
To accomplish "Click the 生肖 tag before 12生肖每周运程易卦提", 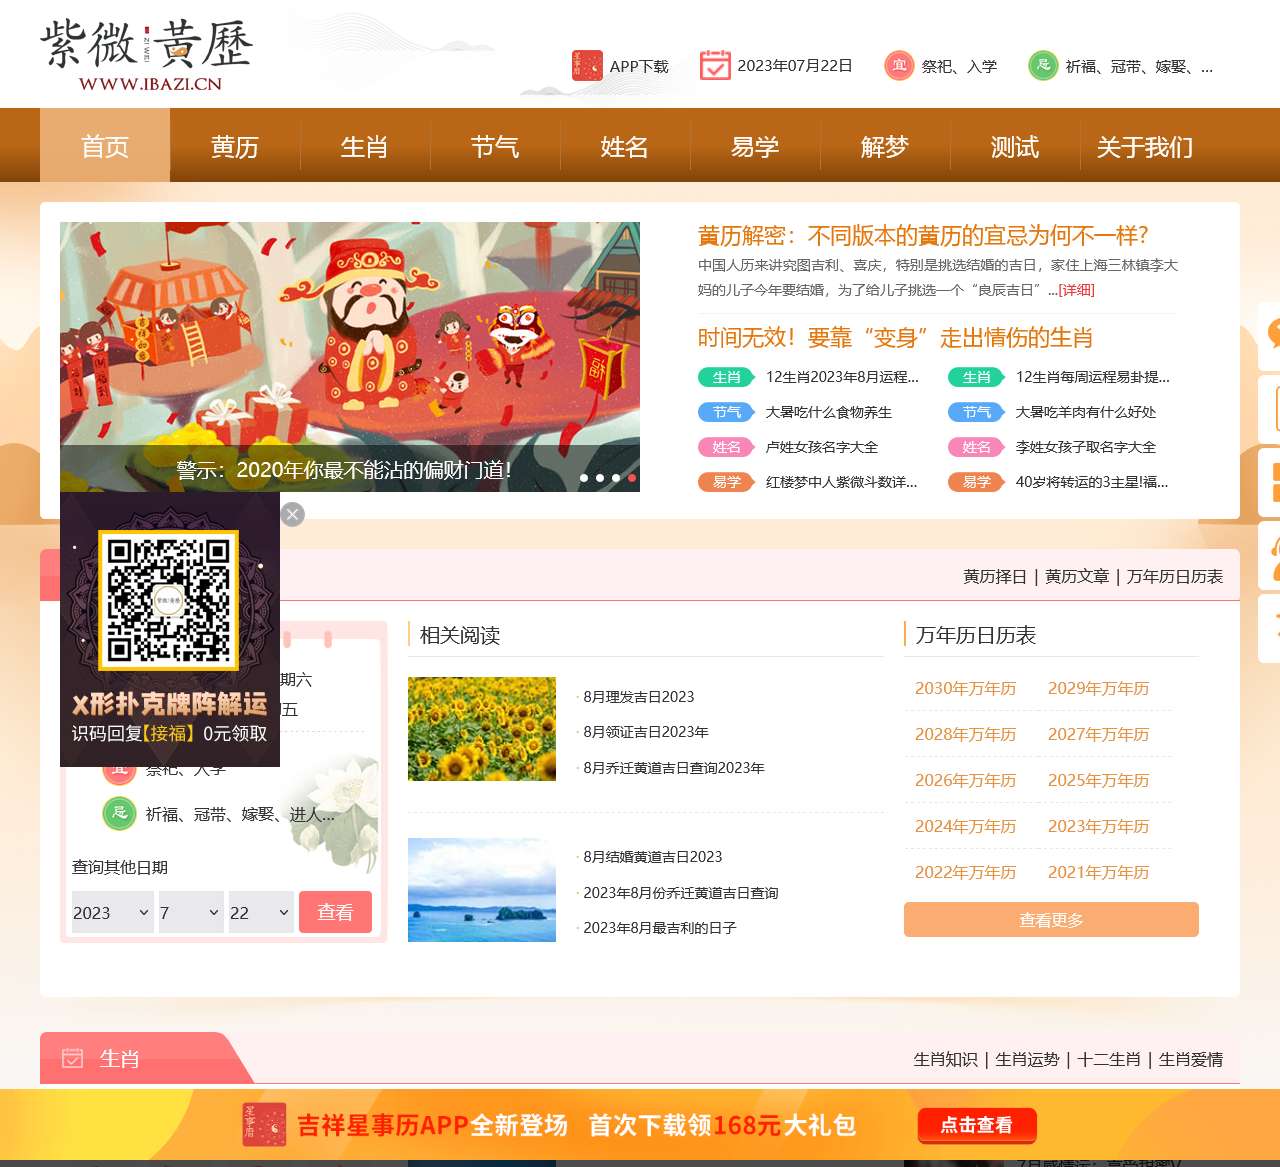I will [x=976, y=377].
